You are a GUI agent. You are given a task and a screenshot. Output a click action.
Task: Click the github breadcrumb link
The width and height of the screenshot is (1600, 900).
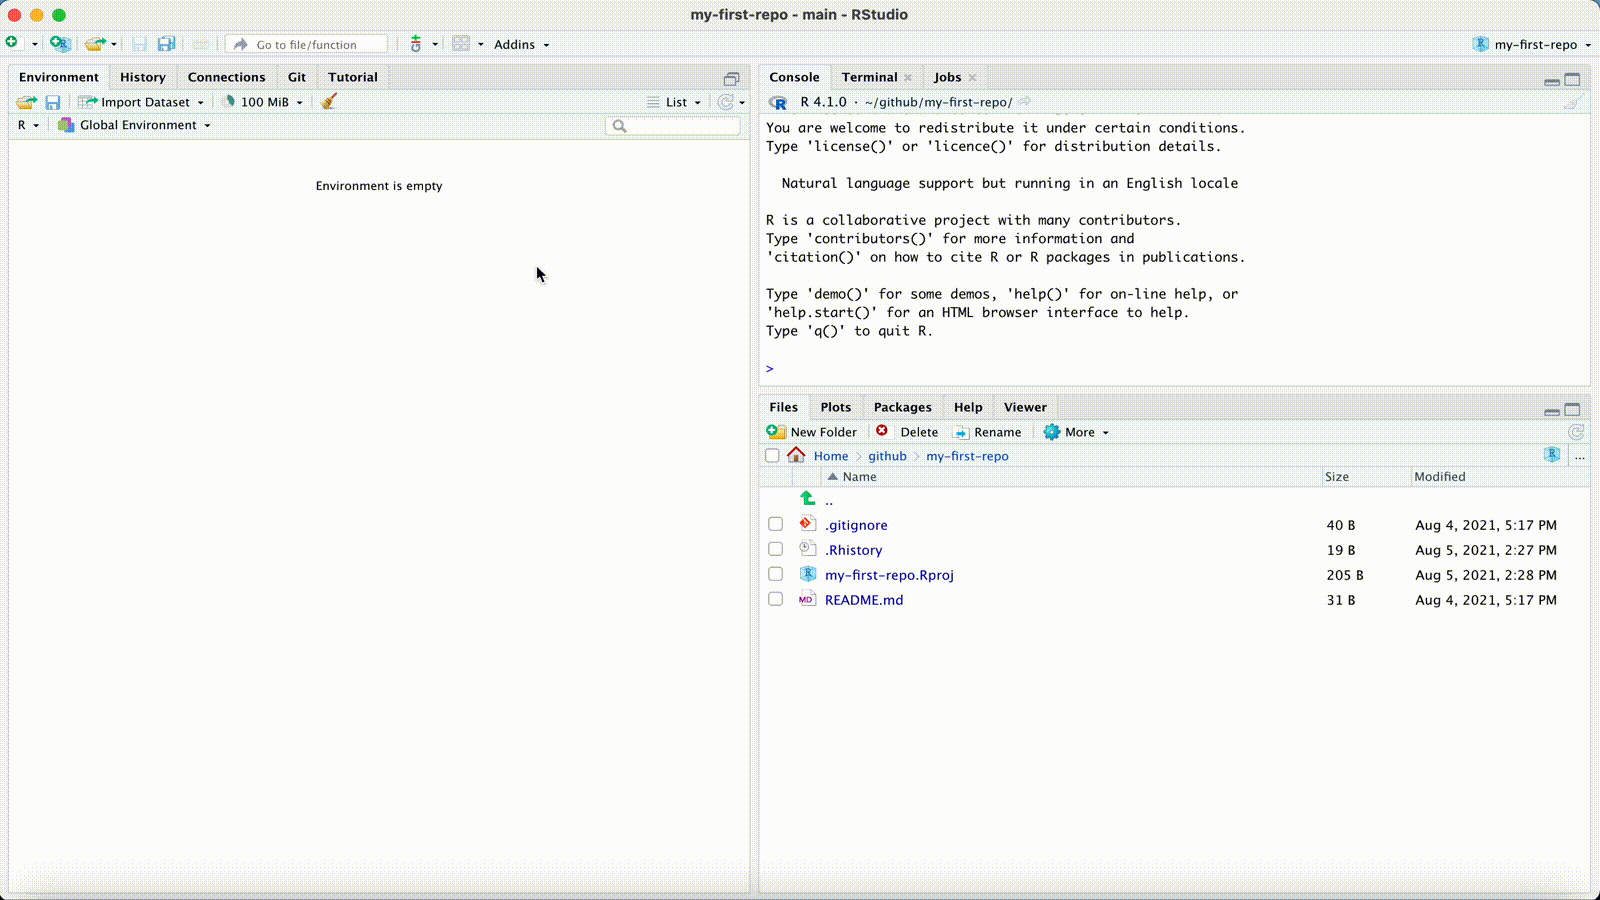(x=887, y=456)
